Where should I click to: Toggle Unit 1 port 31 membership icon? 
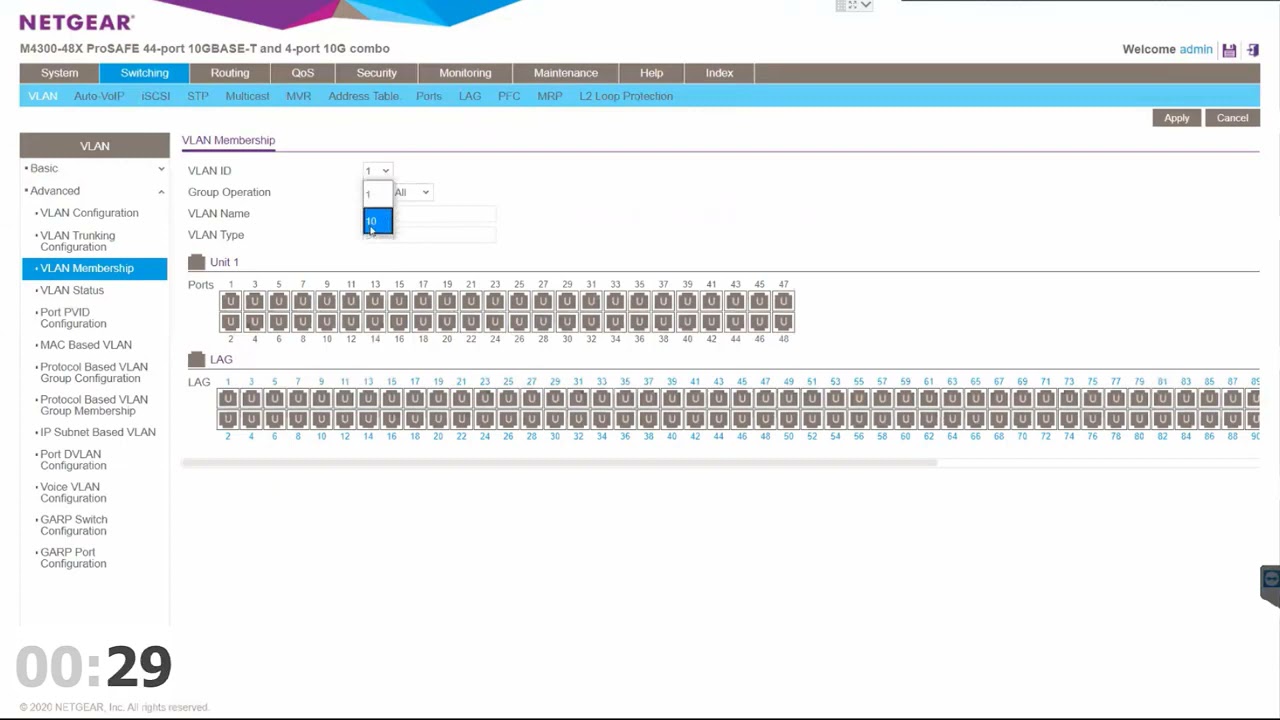click(591, 301)
